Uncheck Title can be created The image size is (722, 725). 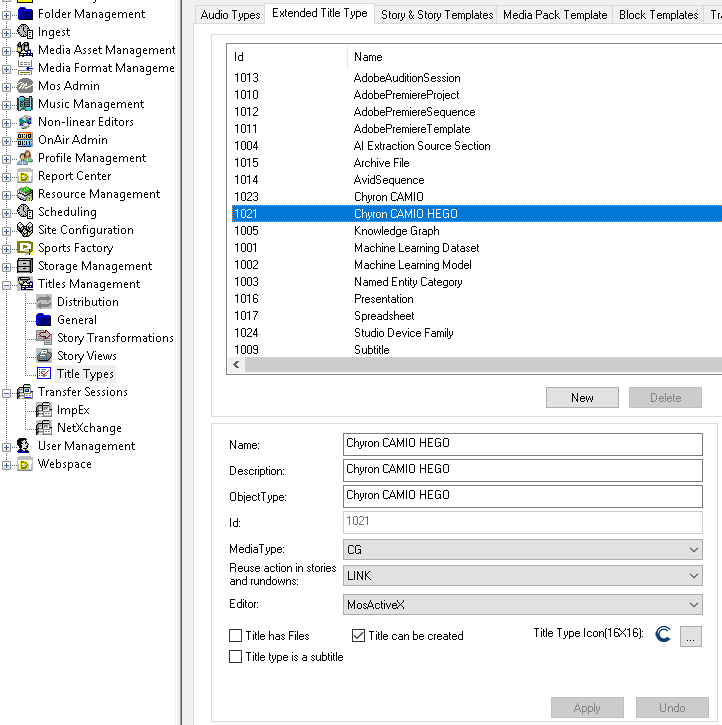click(x=359, y=636)
